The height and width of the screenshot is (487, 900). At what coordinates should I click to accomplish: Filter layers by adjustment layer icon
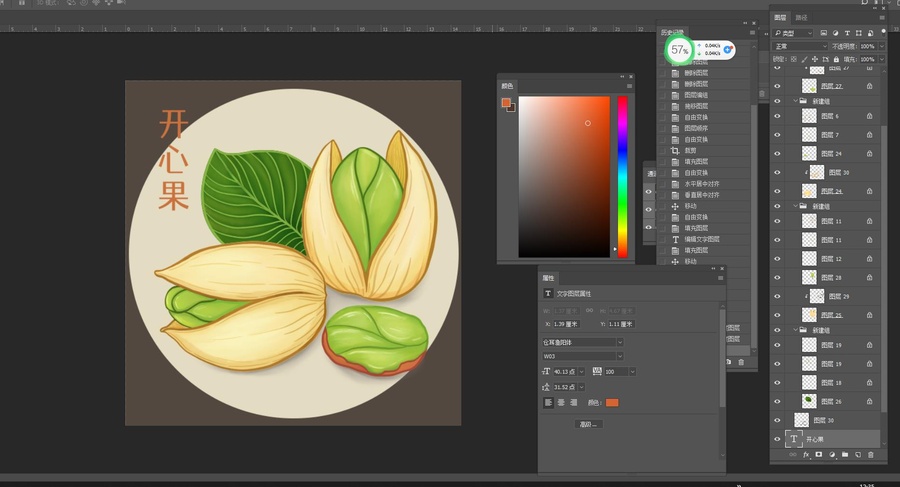835,33
